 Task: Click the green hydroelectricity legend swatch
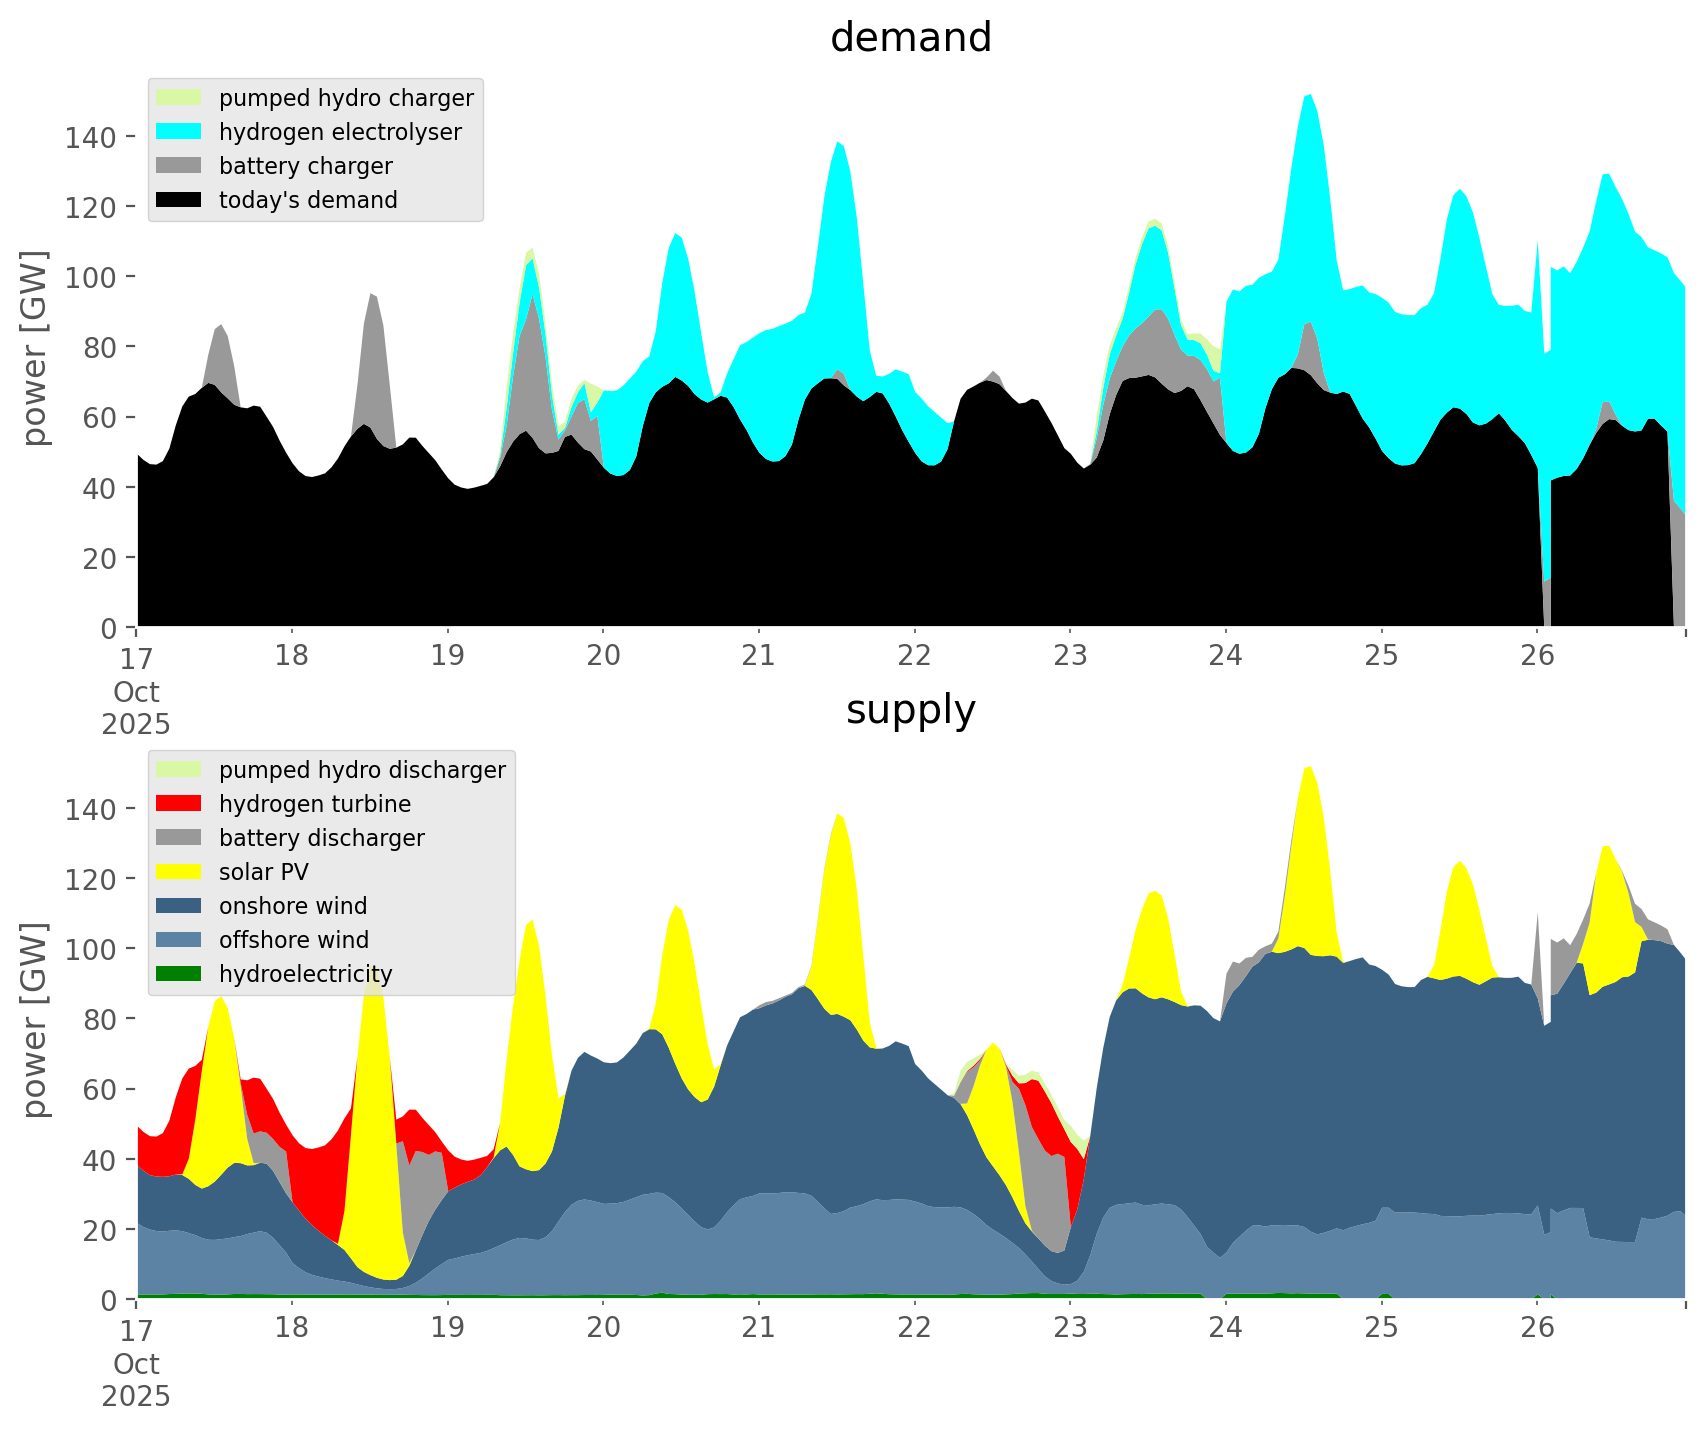(179, 974)
